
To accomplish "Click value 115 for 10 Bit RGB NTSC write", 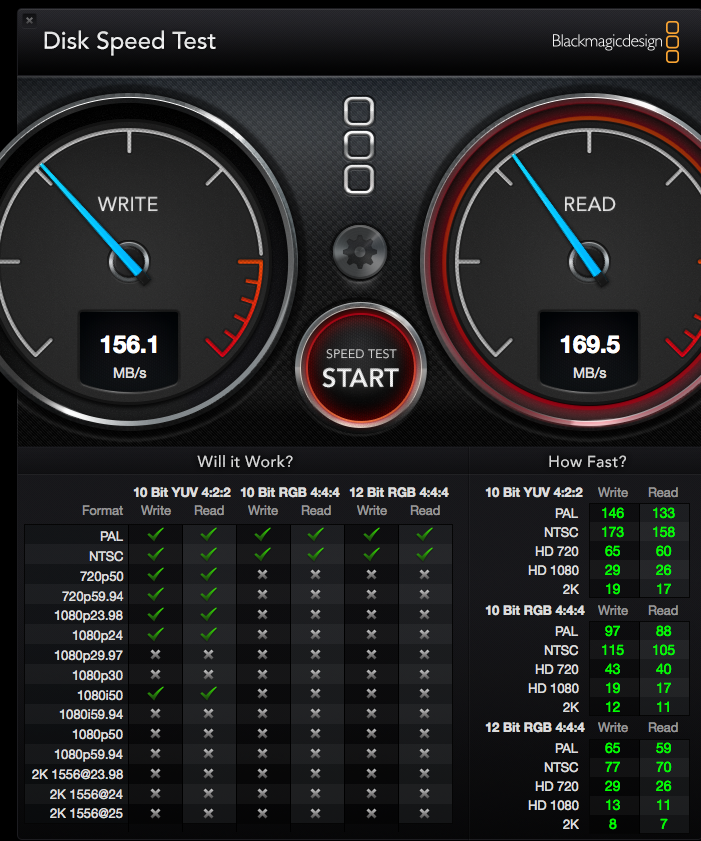I will [613, 650].
